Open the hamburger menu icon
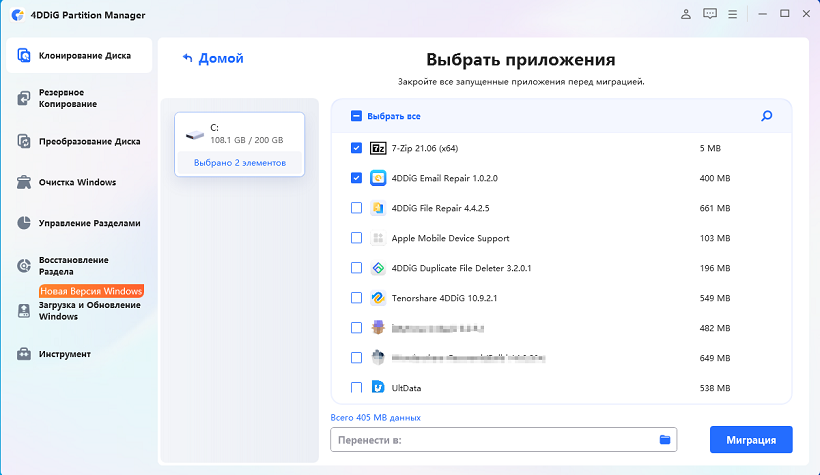This screenshot has height=475, width=820. 733,15
